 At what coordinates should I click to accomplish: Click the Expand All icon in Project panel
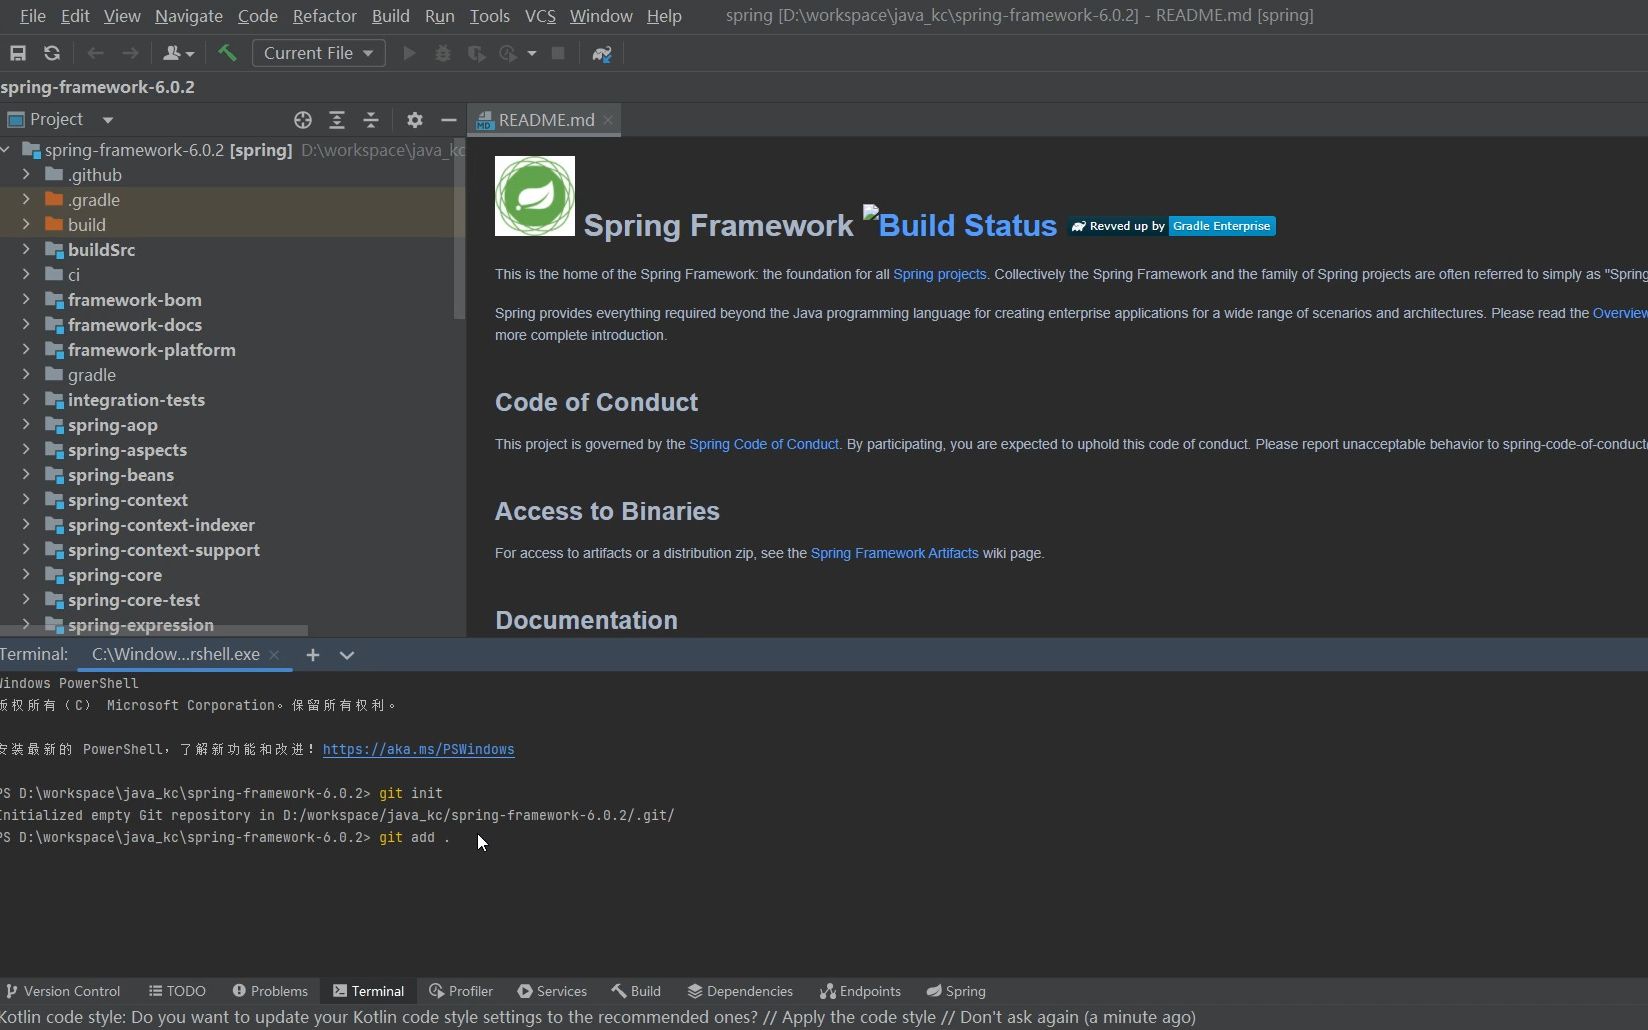(337, 120)
